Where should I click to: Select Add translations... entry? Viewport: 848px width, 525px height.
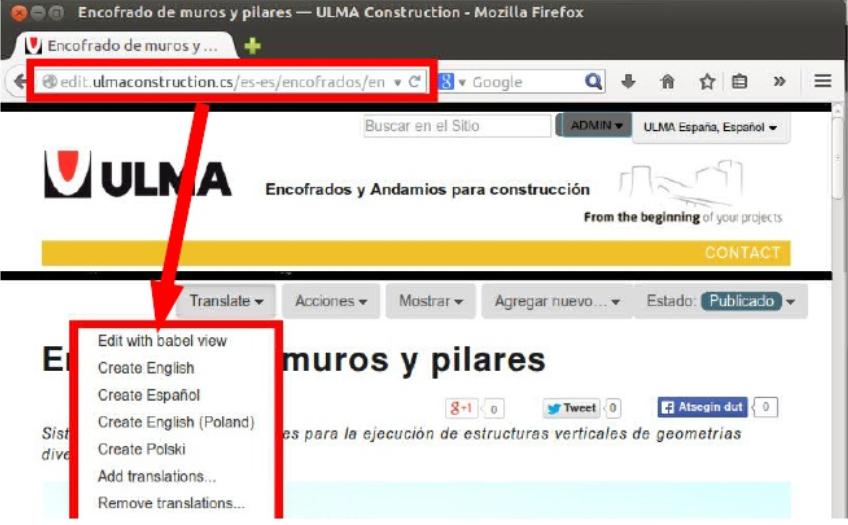tap(157, 476)
